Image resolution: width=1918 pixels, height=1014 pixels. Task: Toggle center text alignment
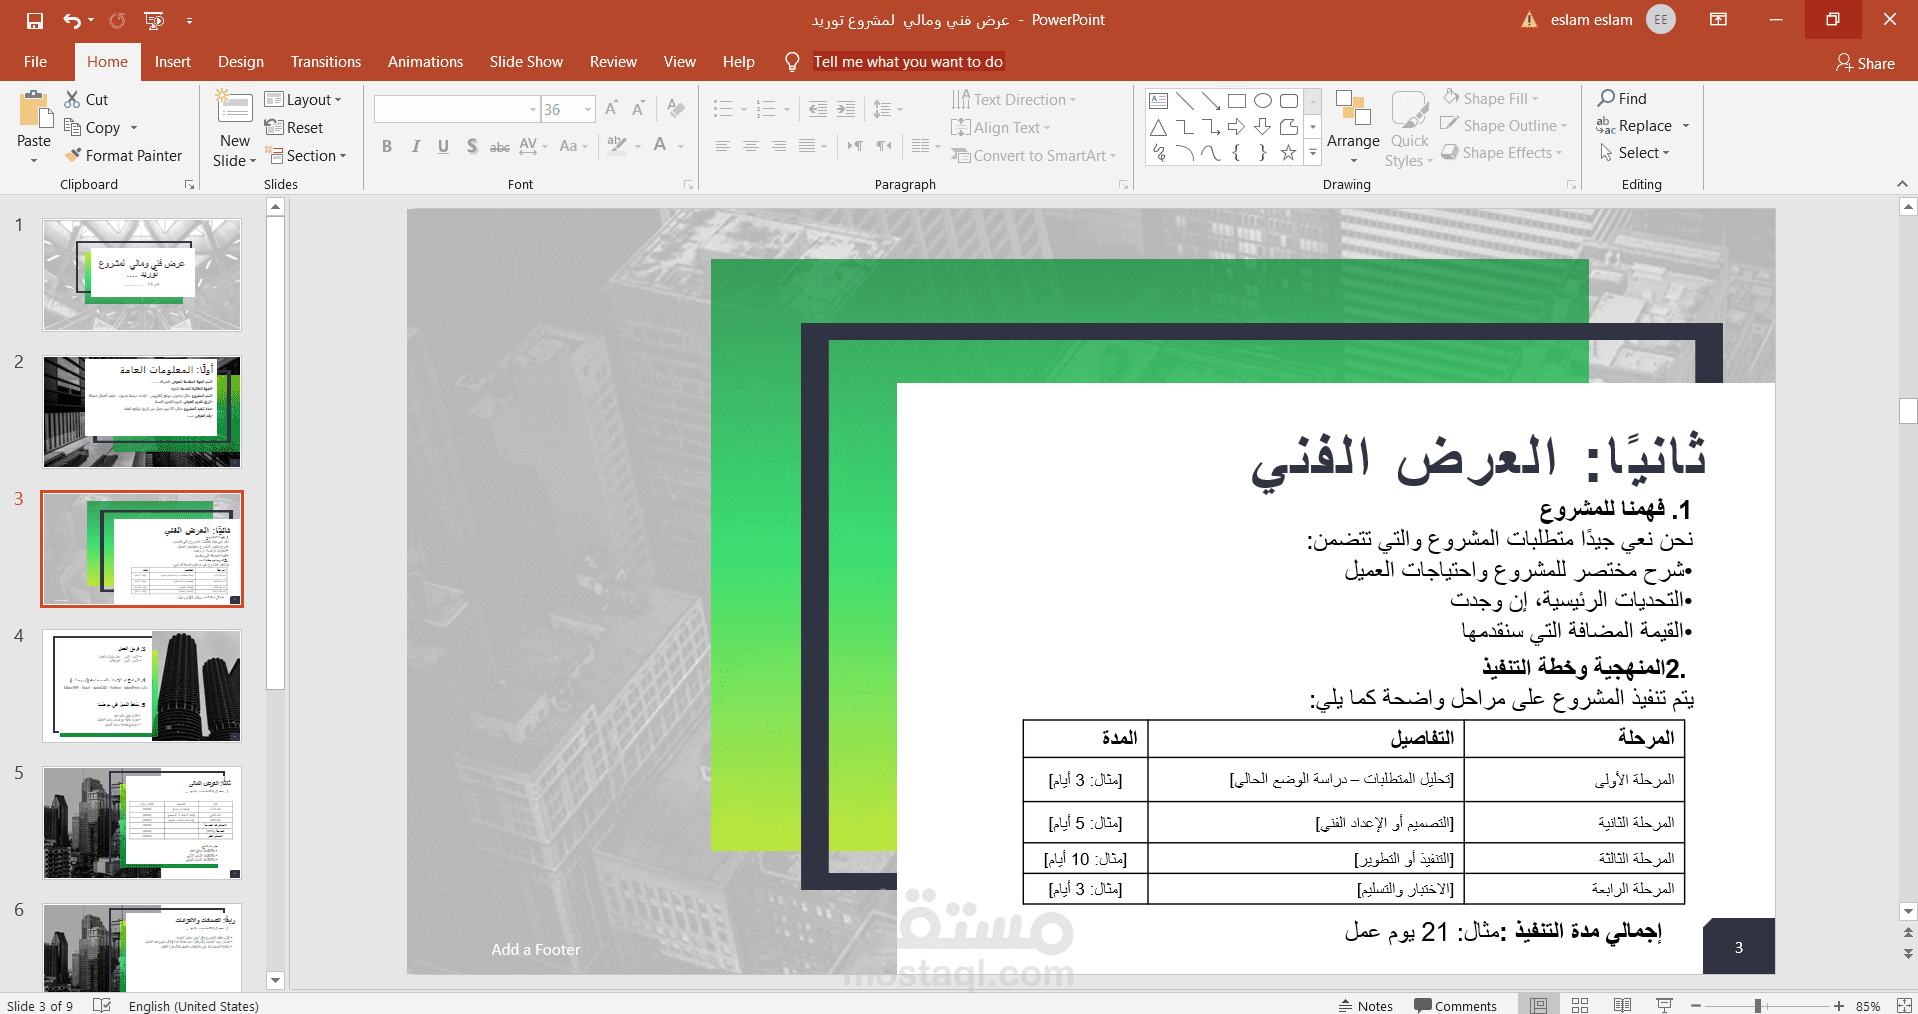pos(750,146)
